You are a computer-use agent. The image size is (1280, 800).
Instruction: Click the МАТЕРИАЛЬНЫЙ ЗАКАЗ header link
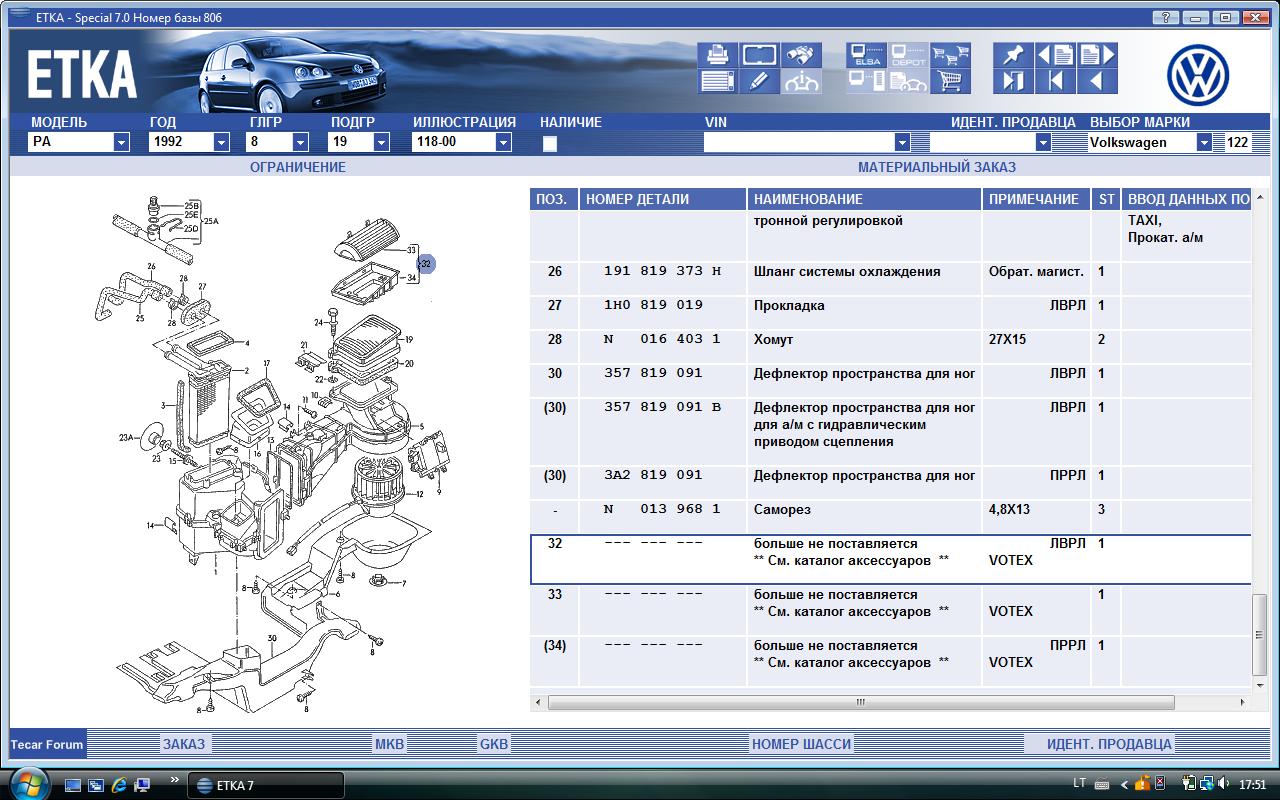pos(937,167)
